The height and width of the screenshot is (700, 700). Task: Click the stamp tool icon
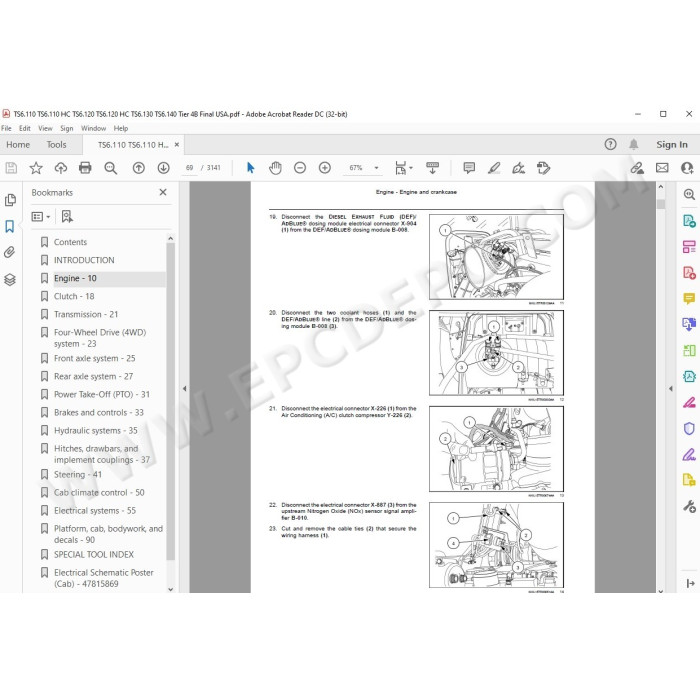[543, 168]
